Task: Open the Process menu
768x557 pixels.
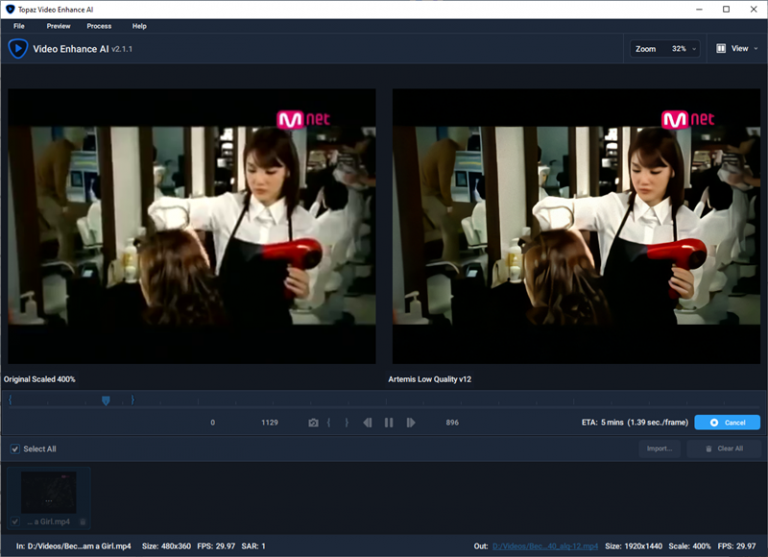Action: [x=99, y=26]
